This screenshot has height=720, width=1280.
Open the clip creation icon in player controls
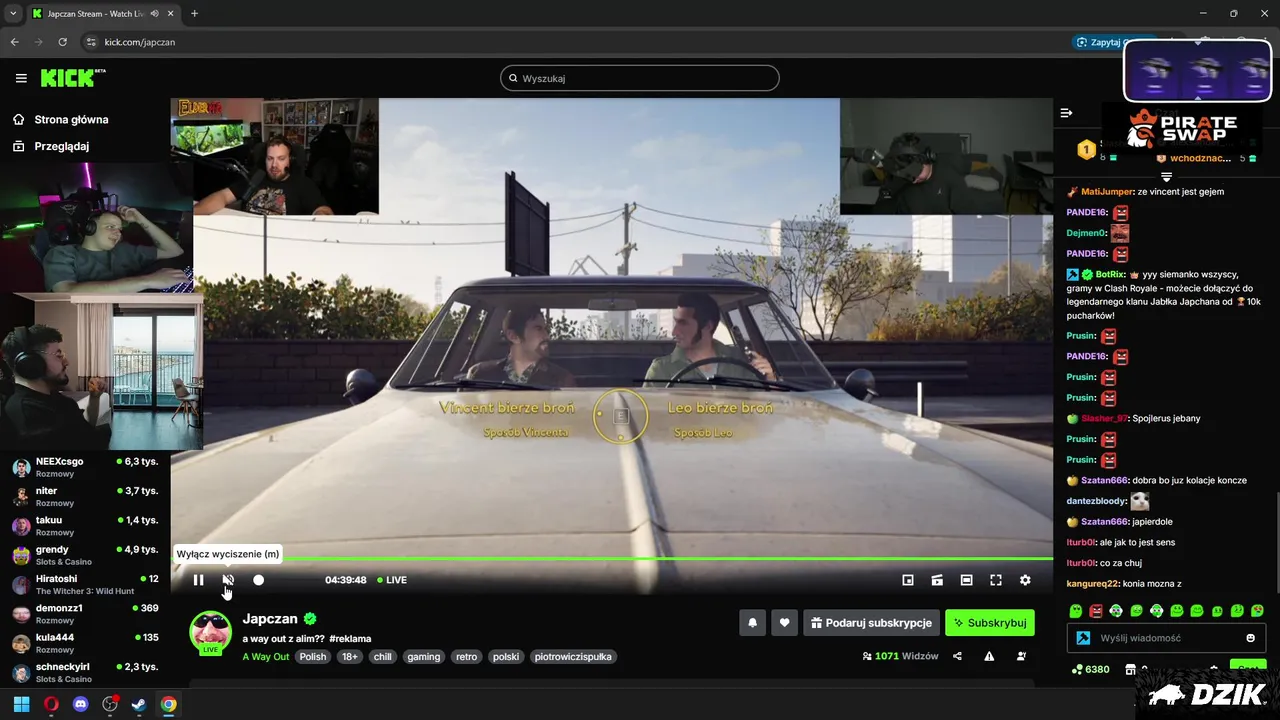coord(937,580)
